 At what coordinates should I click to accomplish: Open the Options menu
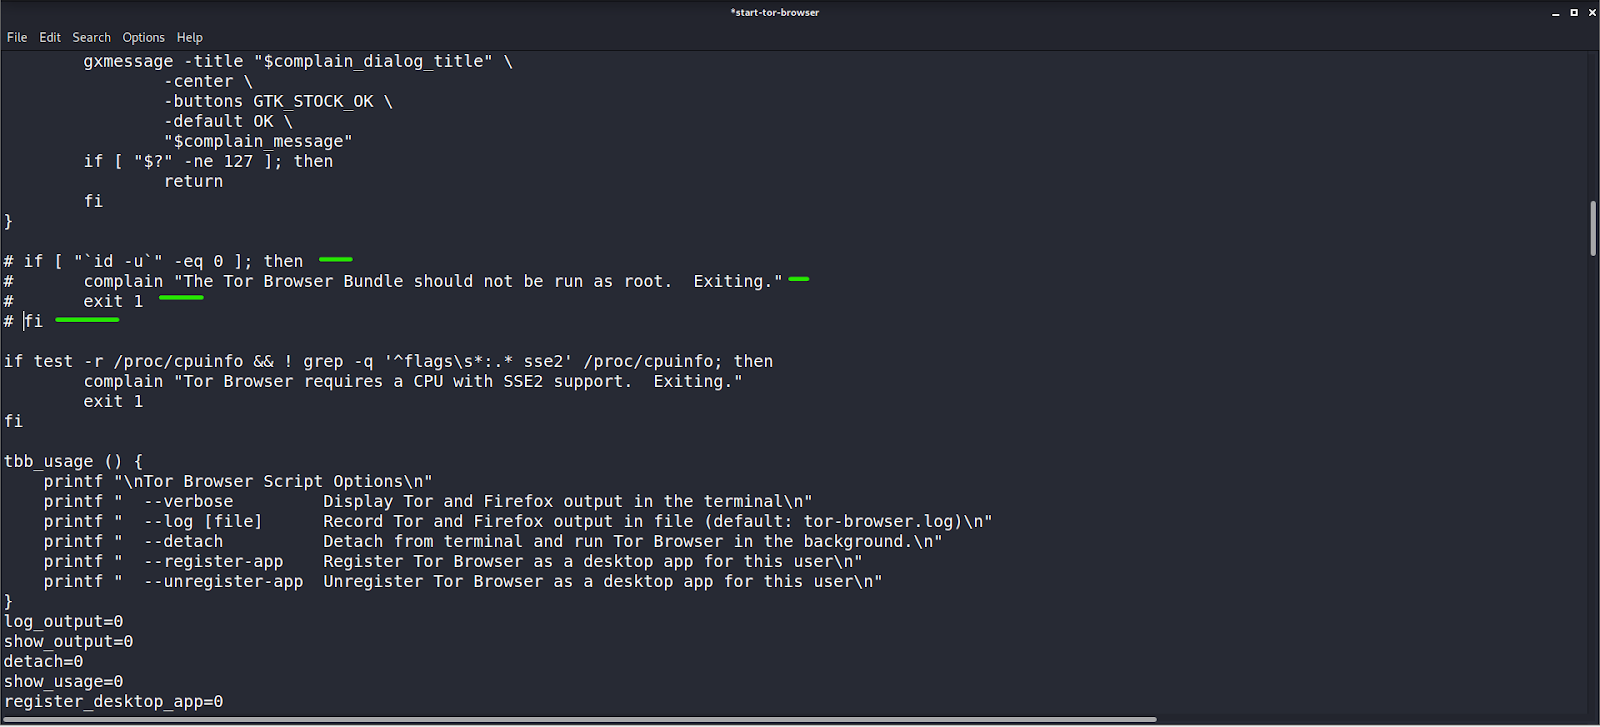144,37
